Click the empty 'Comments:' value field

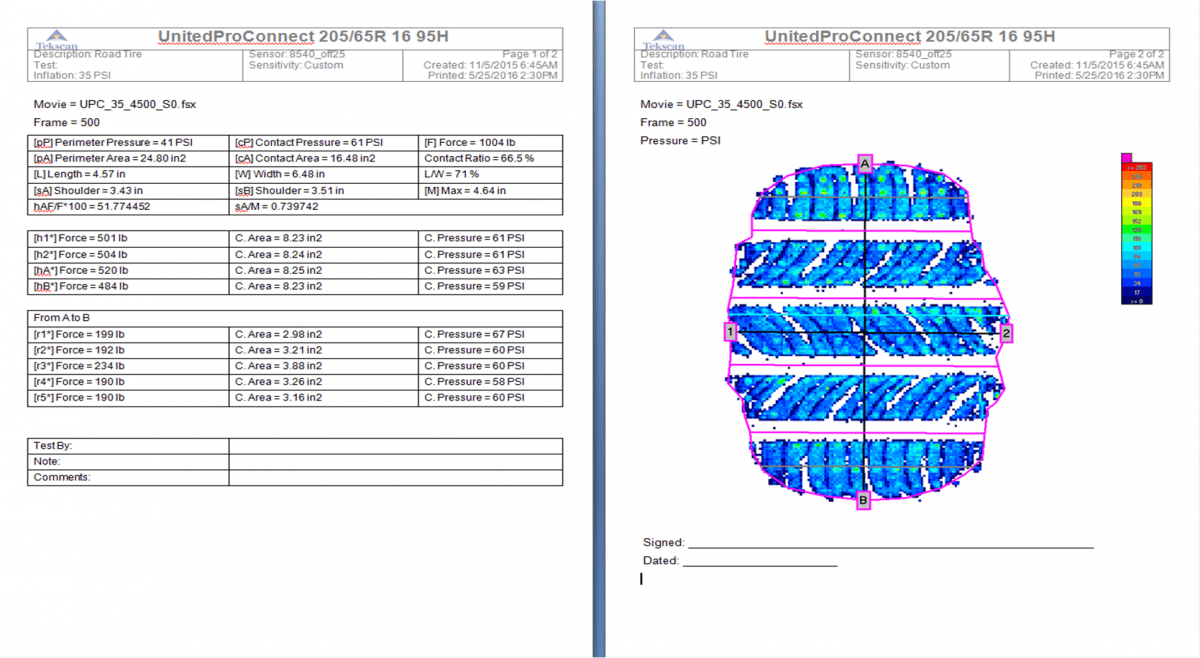pyautogui.click(x=396, y=478)
